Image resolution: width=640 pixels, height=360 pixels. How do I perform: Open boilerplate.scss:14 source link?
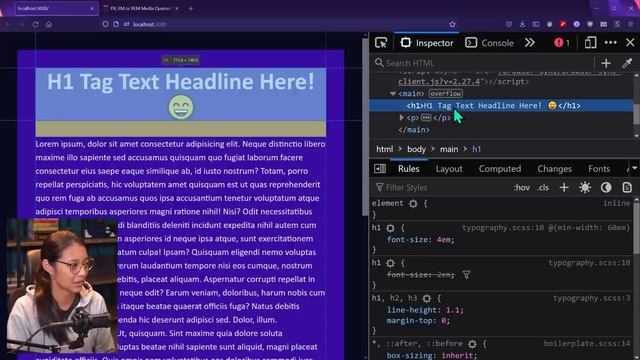tap(587, 344)
